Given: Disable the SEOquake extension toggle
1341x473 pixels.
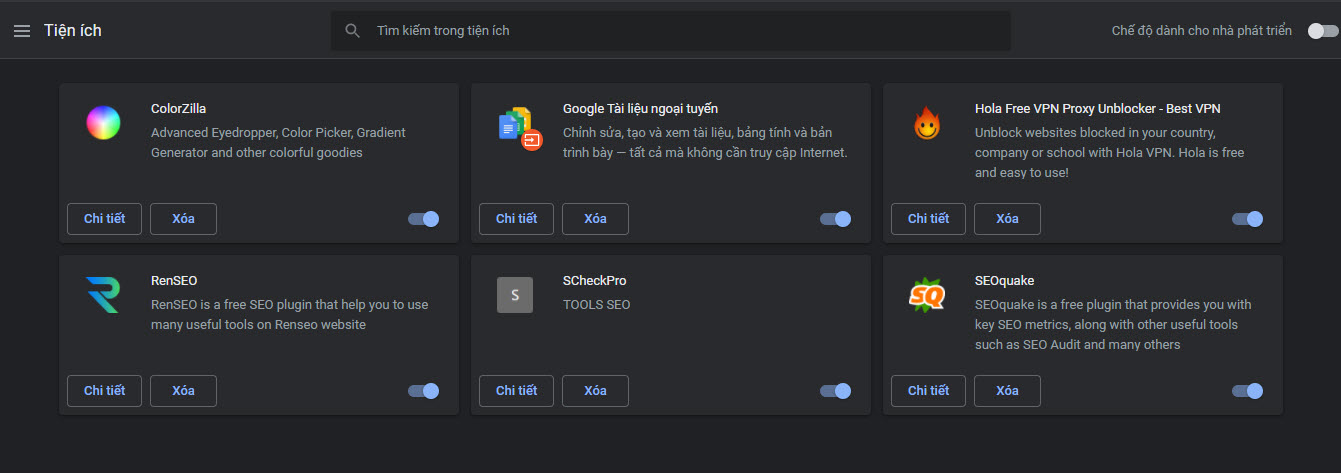Looking at the screenshot, I should coord(1248,391).
